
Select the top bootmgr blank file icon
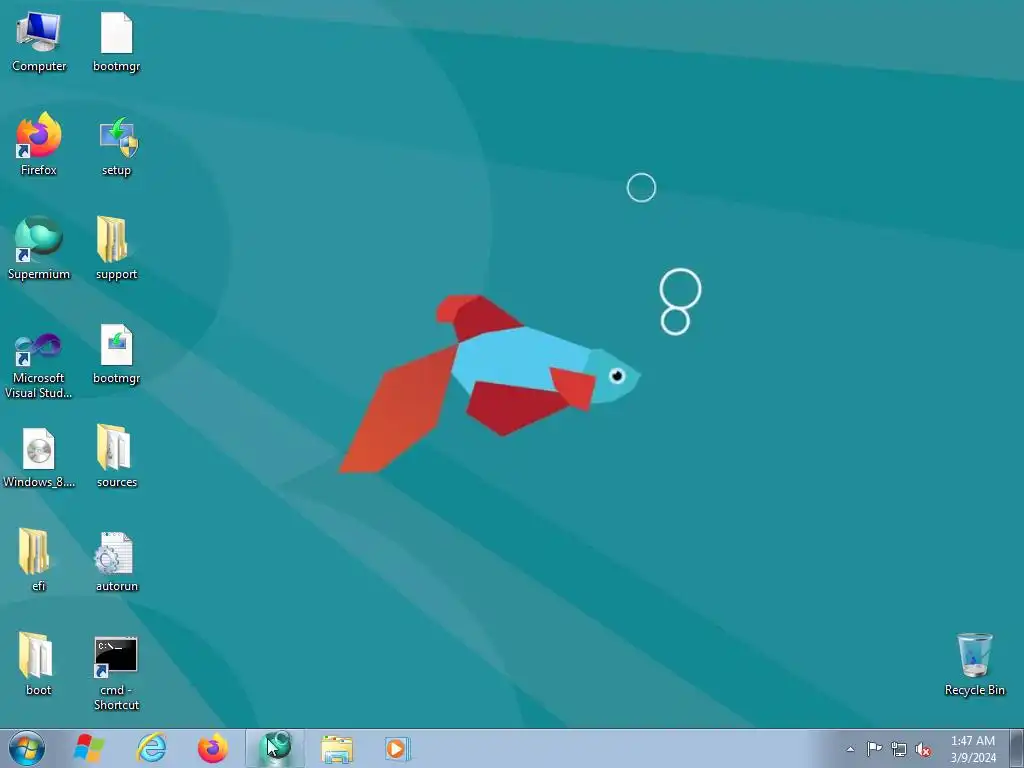point(116,42)
